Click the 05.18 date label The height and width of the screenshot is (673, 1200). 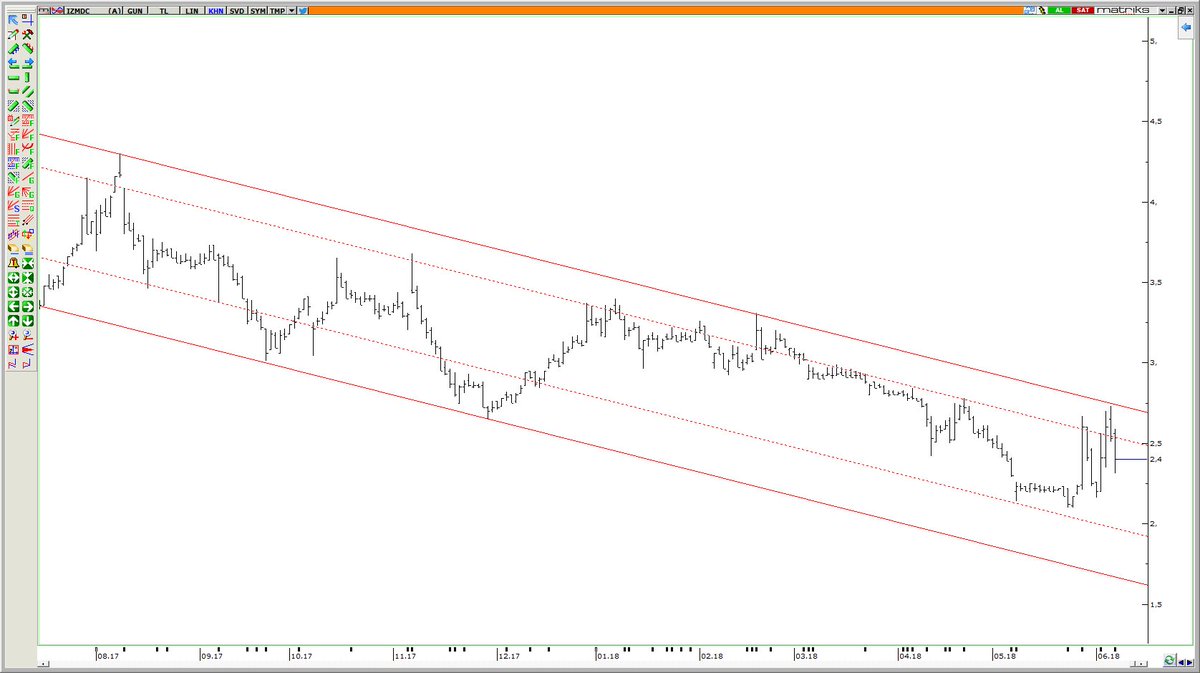[x=1004, y=656]
